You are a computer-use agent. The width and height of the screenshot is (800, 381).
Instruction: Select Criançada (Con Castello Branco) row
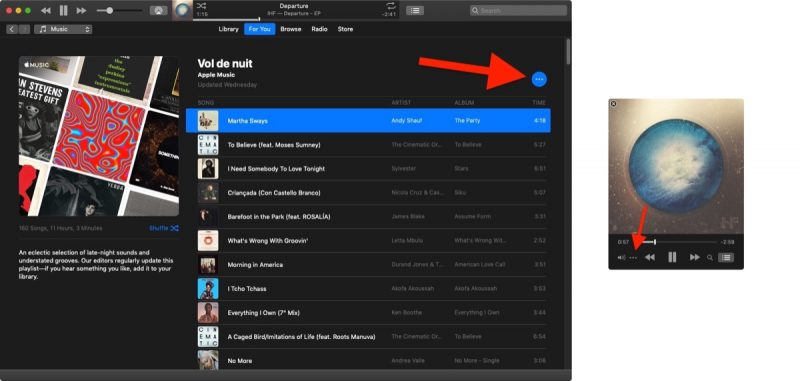pyautogui.click(x=368, y=193)
